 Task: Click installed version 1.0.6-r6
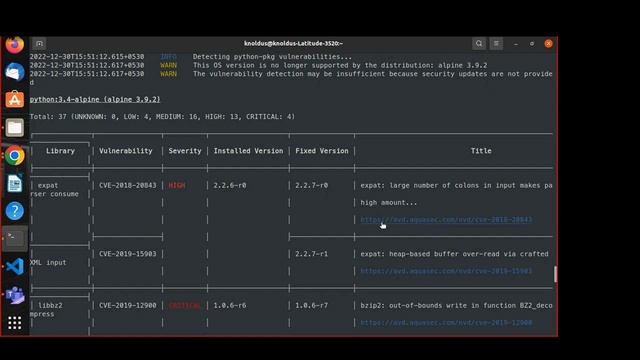pyautogui.click(x=230, y=305)
